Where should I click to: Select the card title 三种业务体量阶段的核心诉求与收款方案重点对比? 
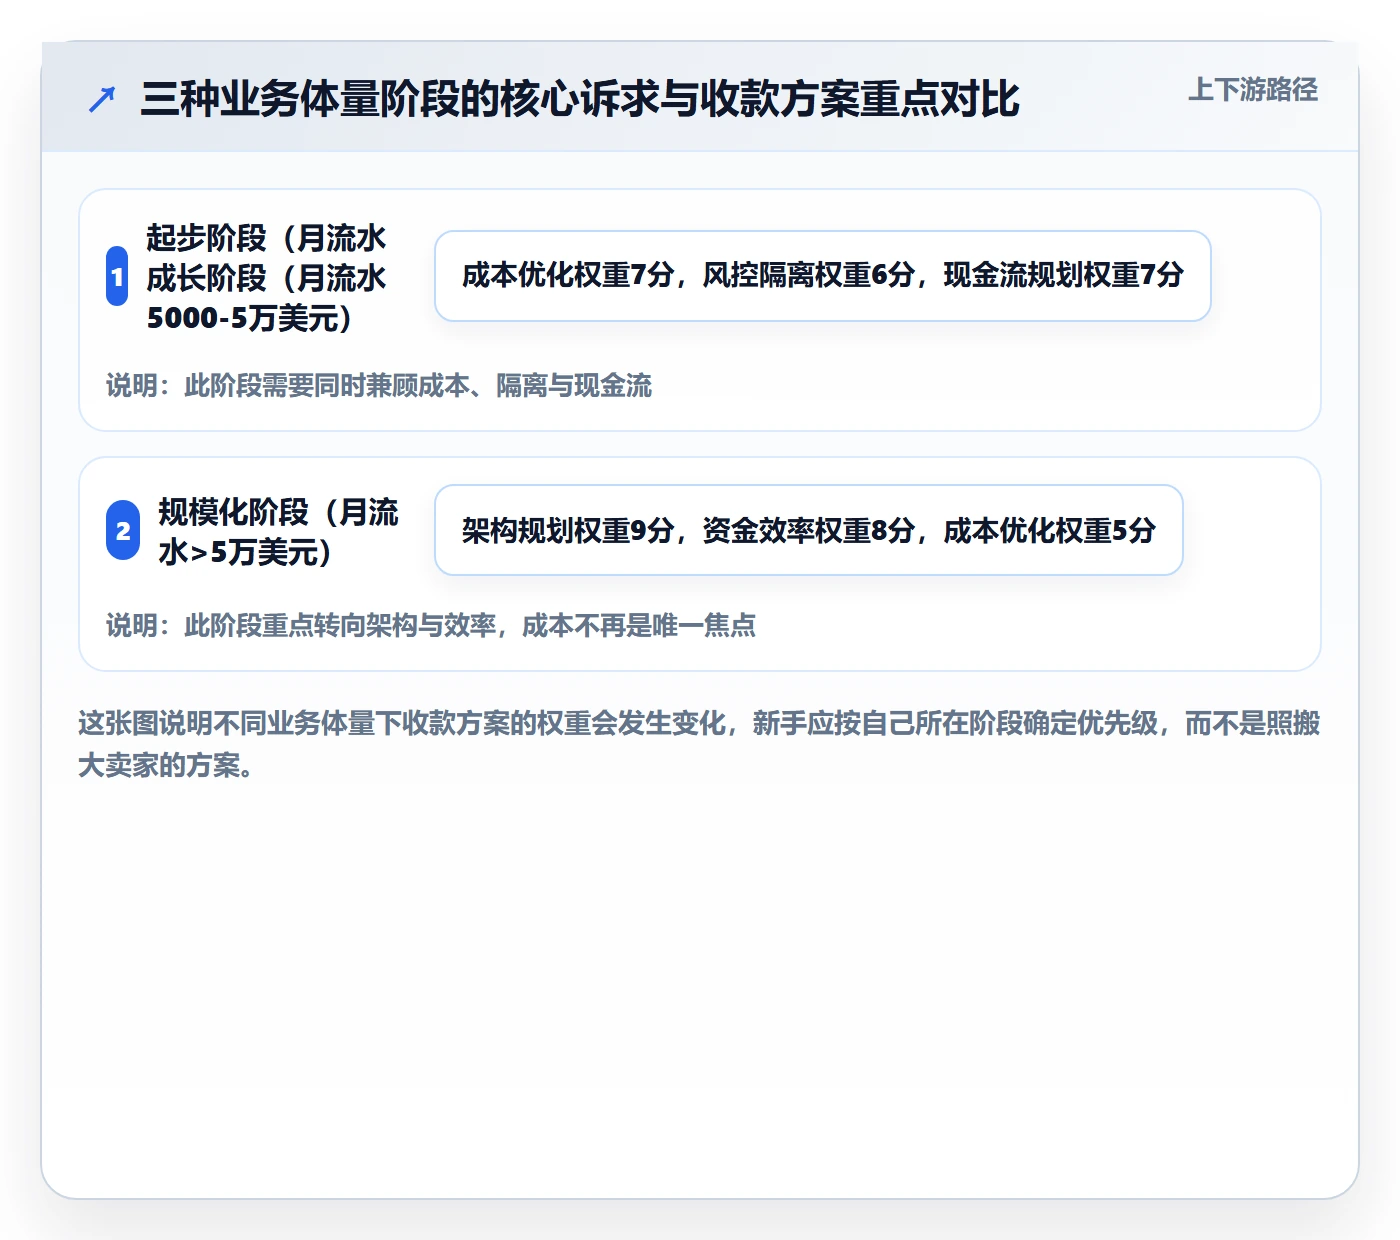pyautogui.click(x=580, y=99)
